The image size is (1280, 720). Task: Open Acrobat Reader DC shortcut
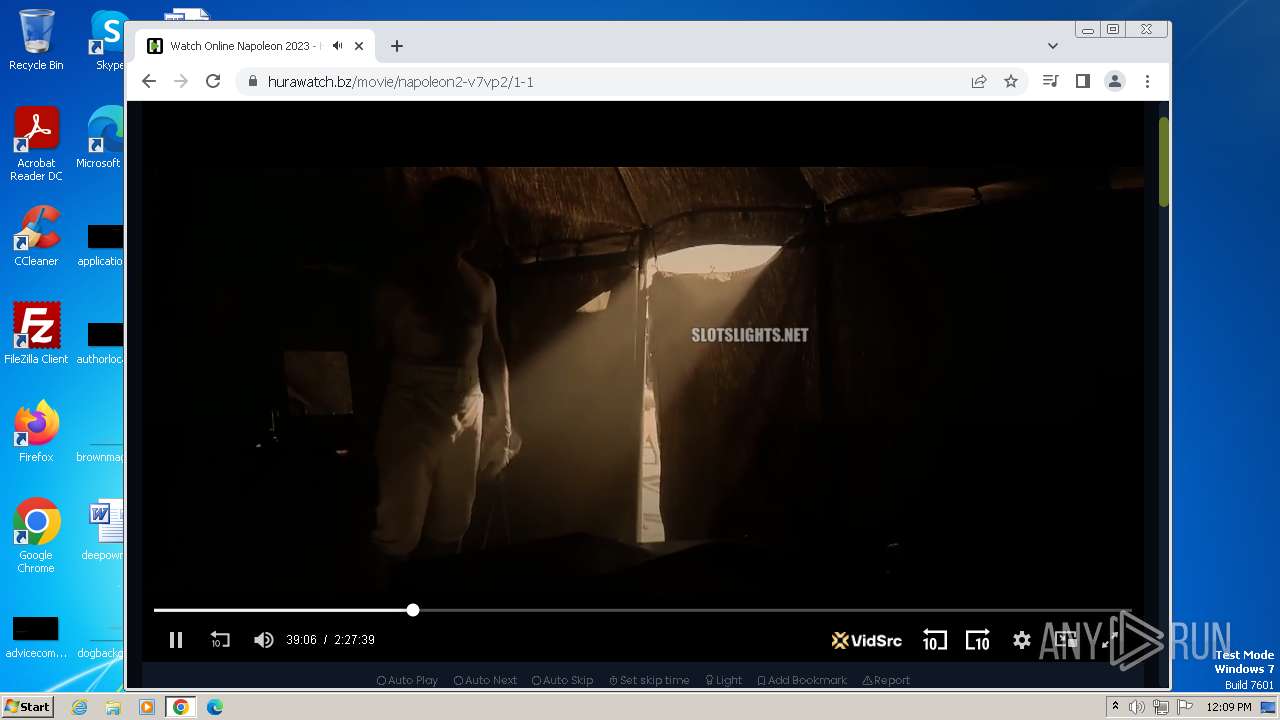[x=36, y=144]
